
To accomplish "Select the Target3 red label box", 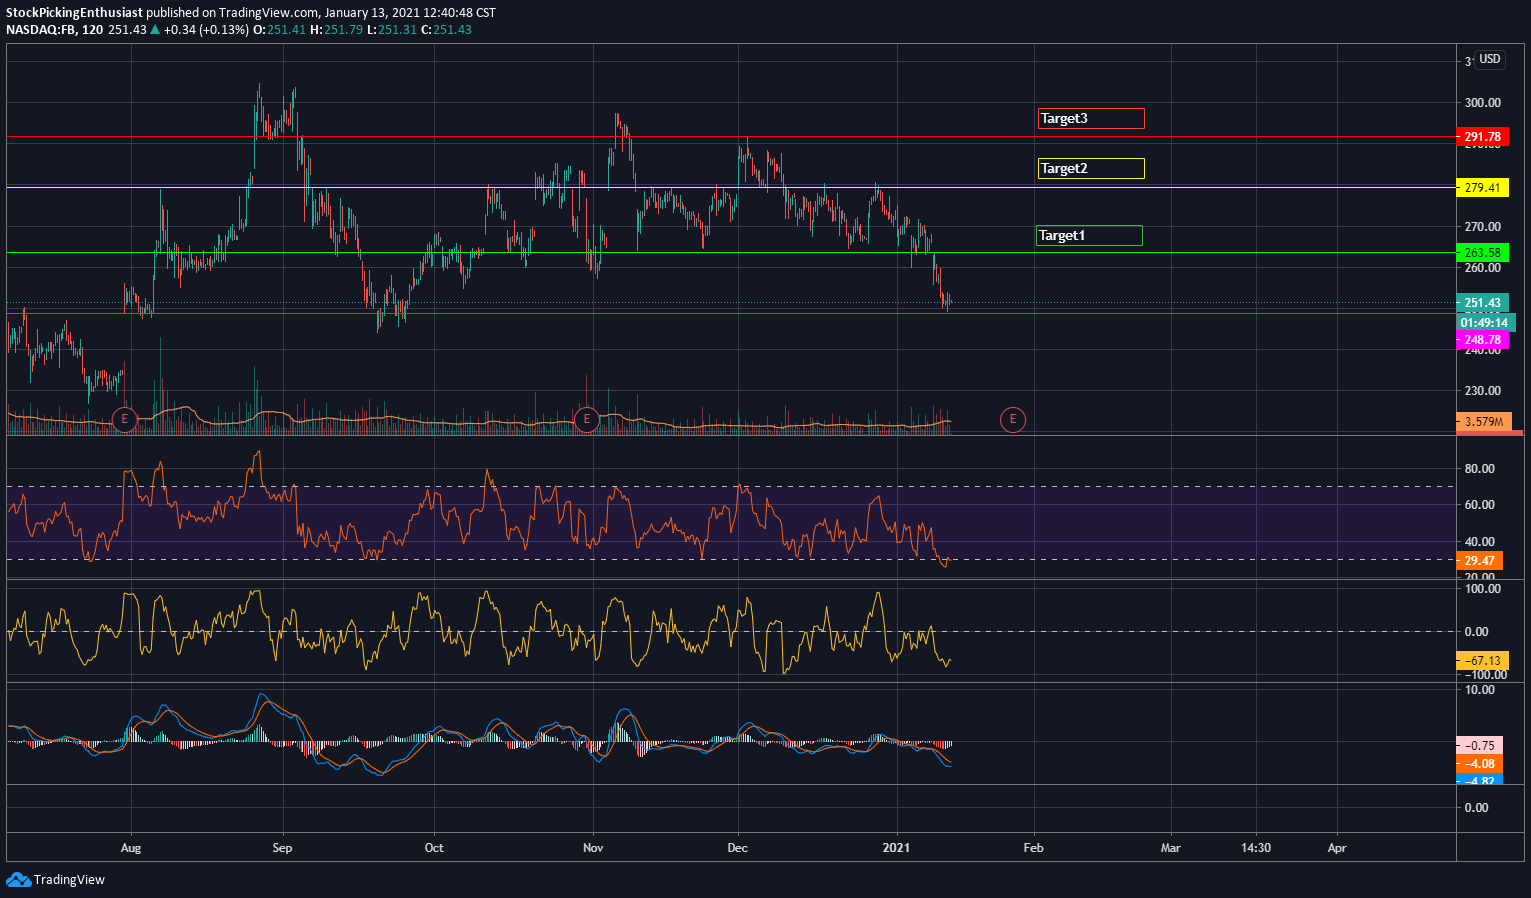I will [x=1091, y=118].
